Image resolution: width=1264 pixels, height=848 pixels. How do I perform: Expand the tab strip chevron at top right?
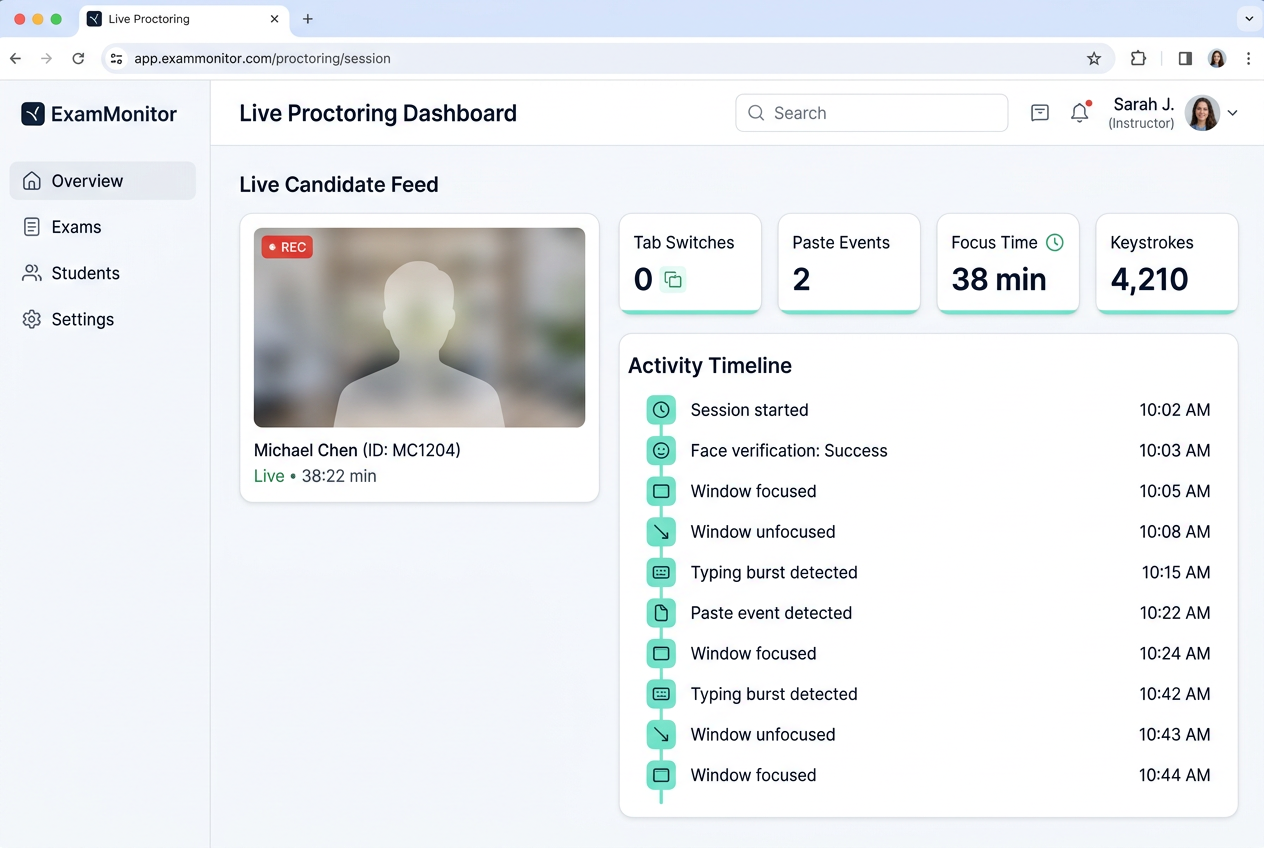1248,18
